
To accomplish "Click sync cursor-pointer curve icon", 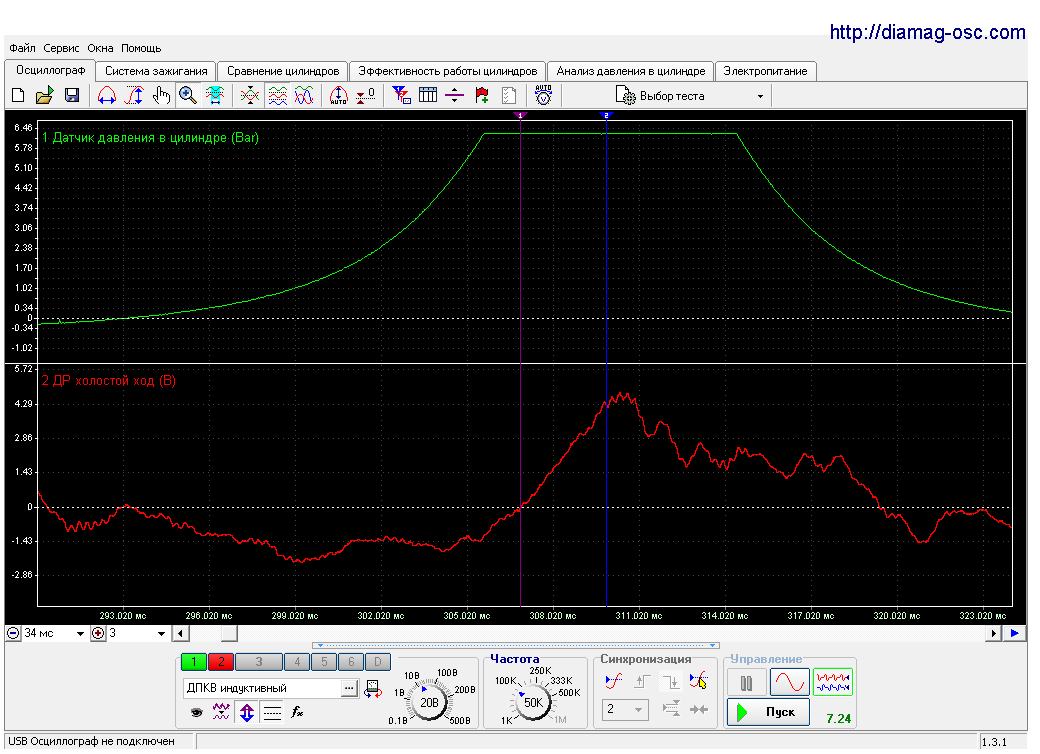I will point(698,681).
